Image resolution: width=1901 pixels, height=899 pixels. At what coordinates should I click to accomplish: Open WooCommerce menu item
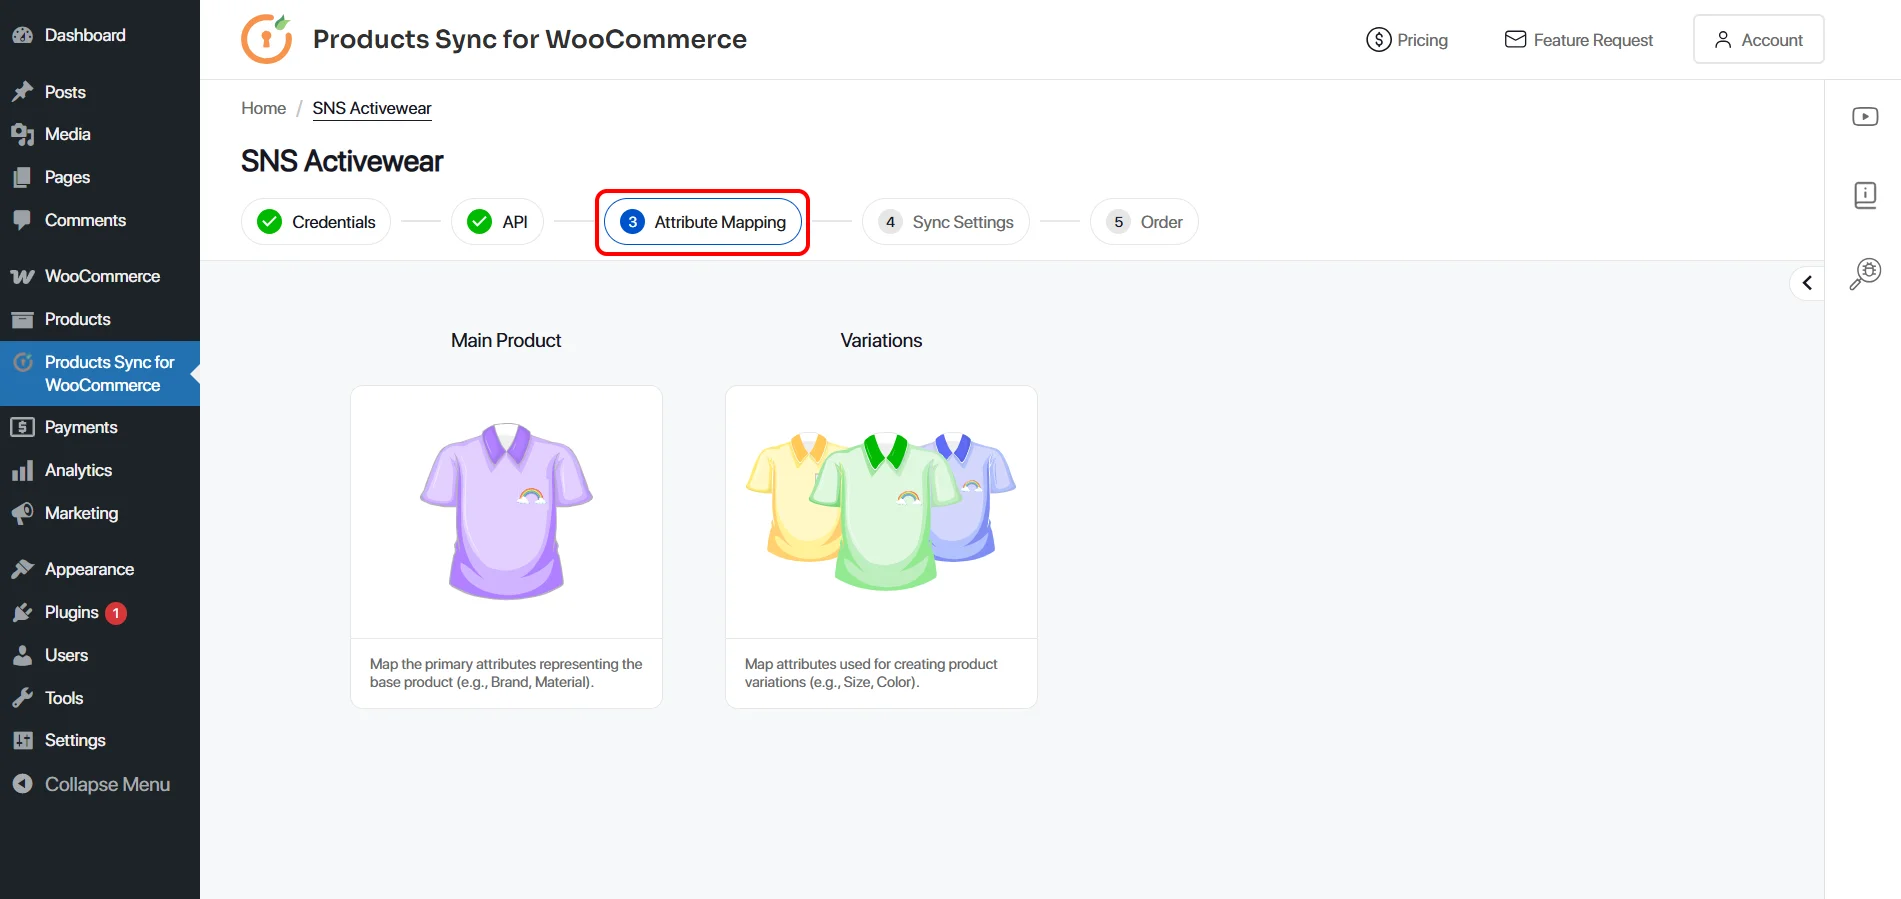click(x=100, y=276)
